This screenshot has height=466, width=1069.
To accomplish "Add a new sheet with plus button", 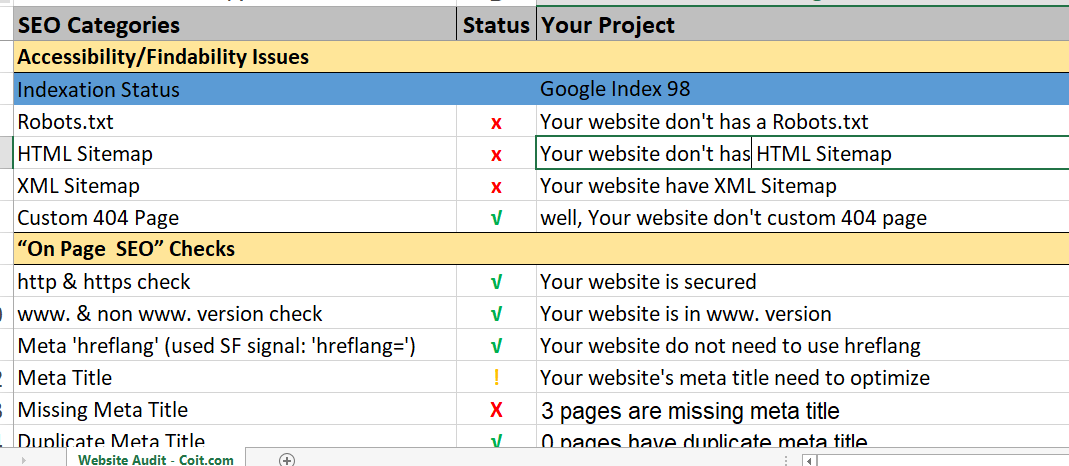I will pos(287,459).
